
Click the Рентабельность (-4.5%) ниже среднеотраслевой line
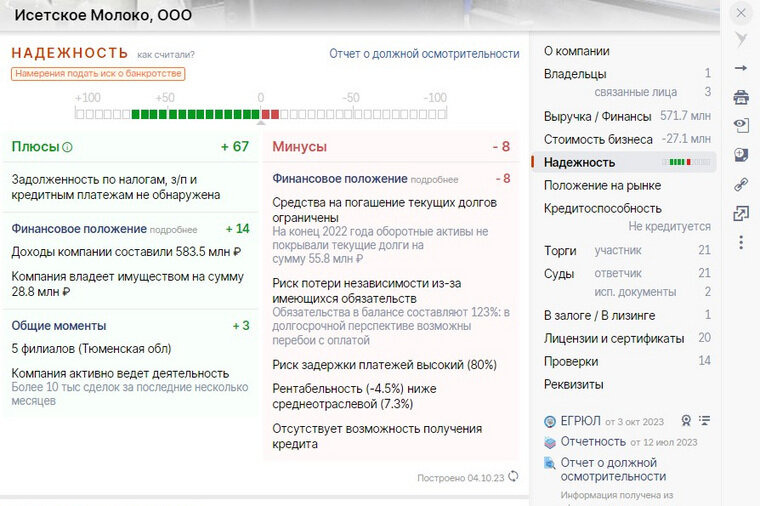354,396
